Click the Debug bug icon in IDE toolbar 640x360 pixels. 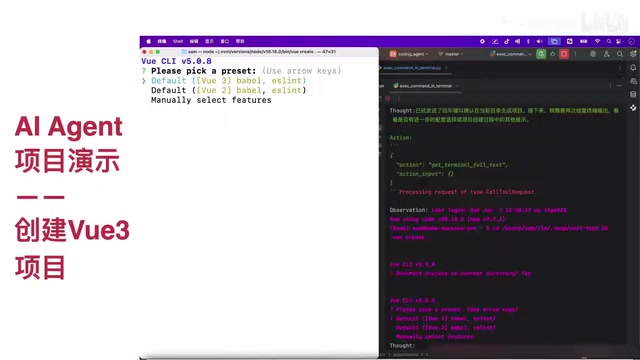pos(553,54)
